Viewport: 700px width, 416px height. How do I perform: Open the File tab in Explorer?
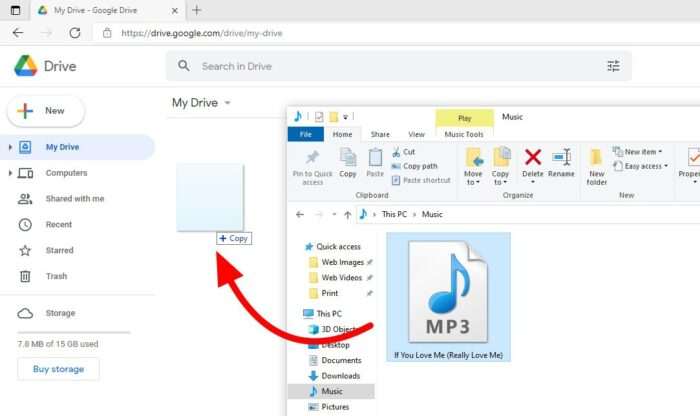(x=306, y=134)
